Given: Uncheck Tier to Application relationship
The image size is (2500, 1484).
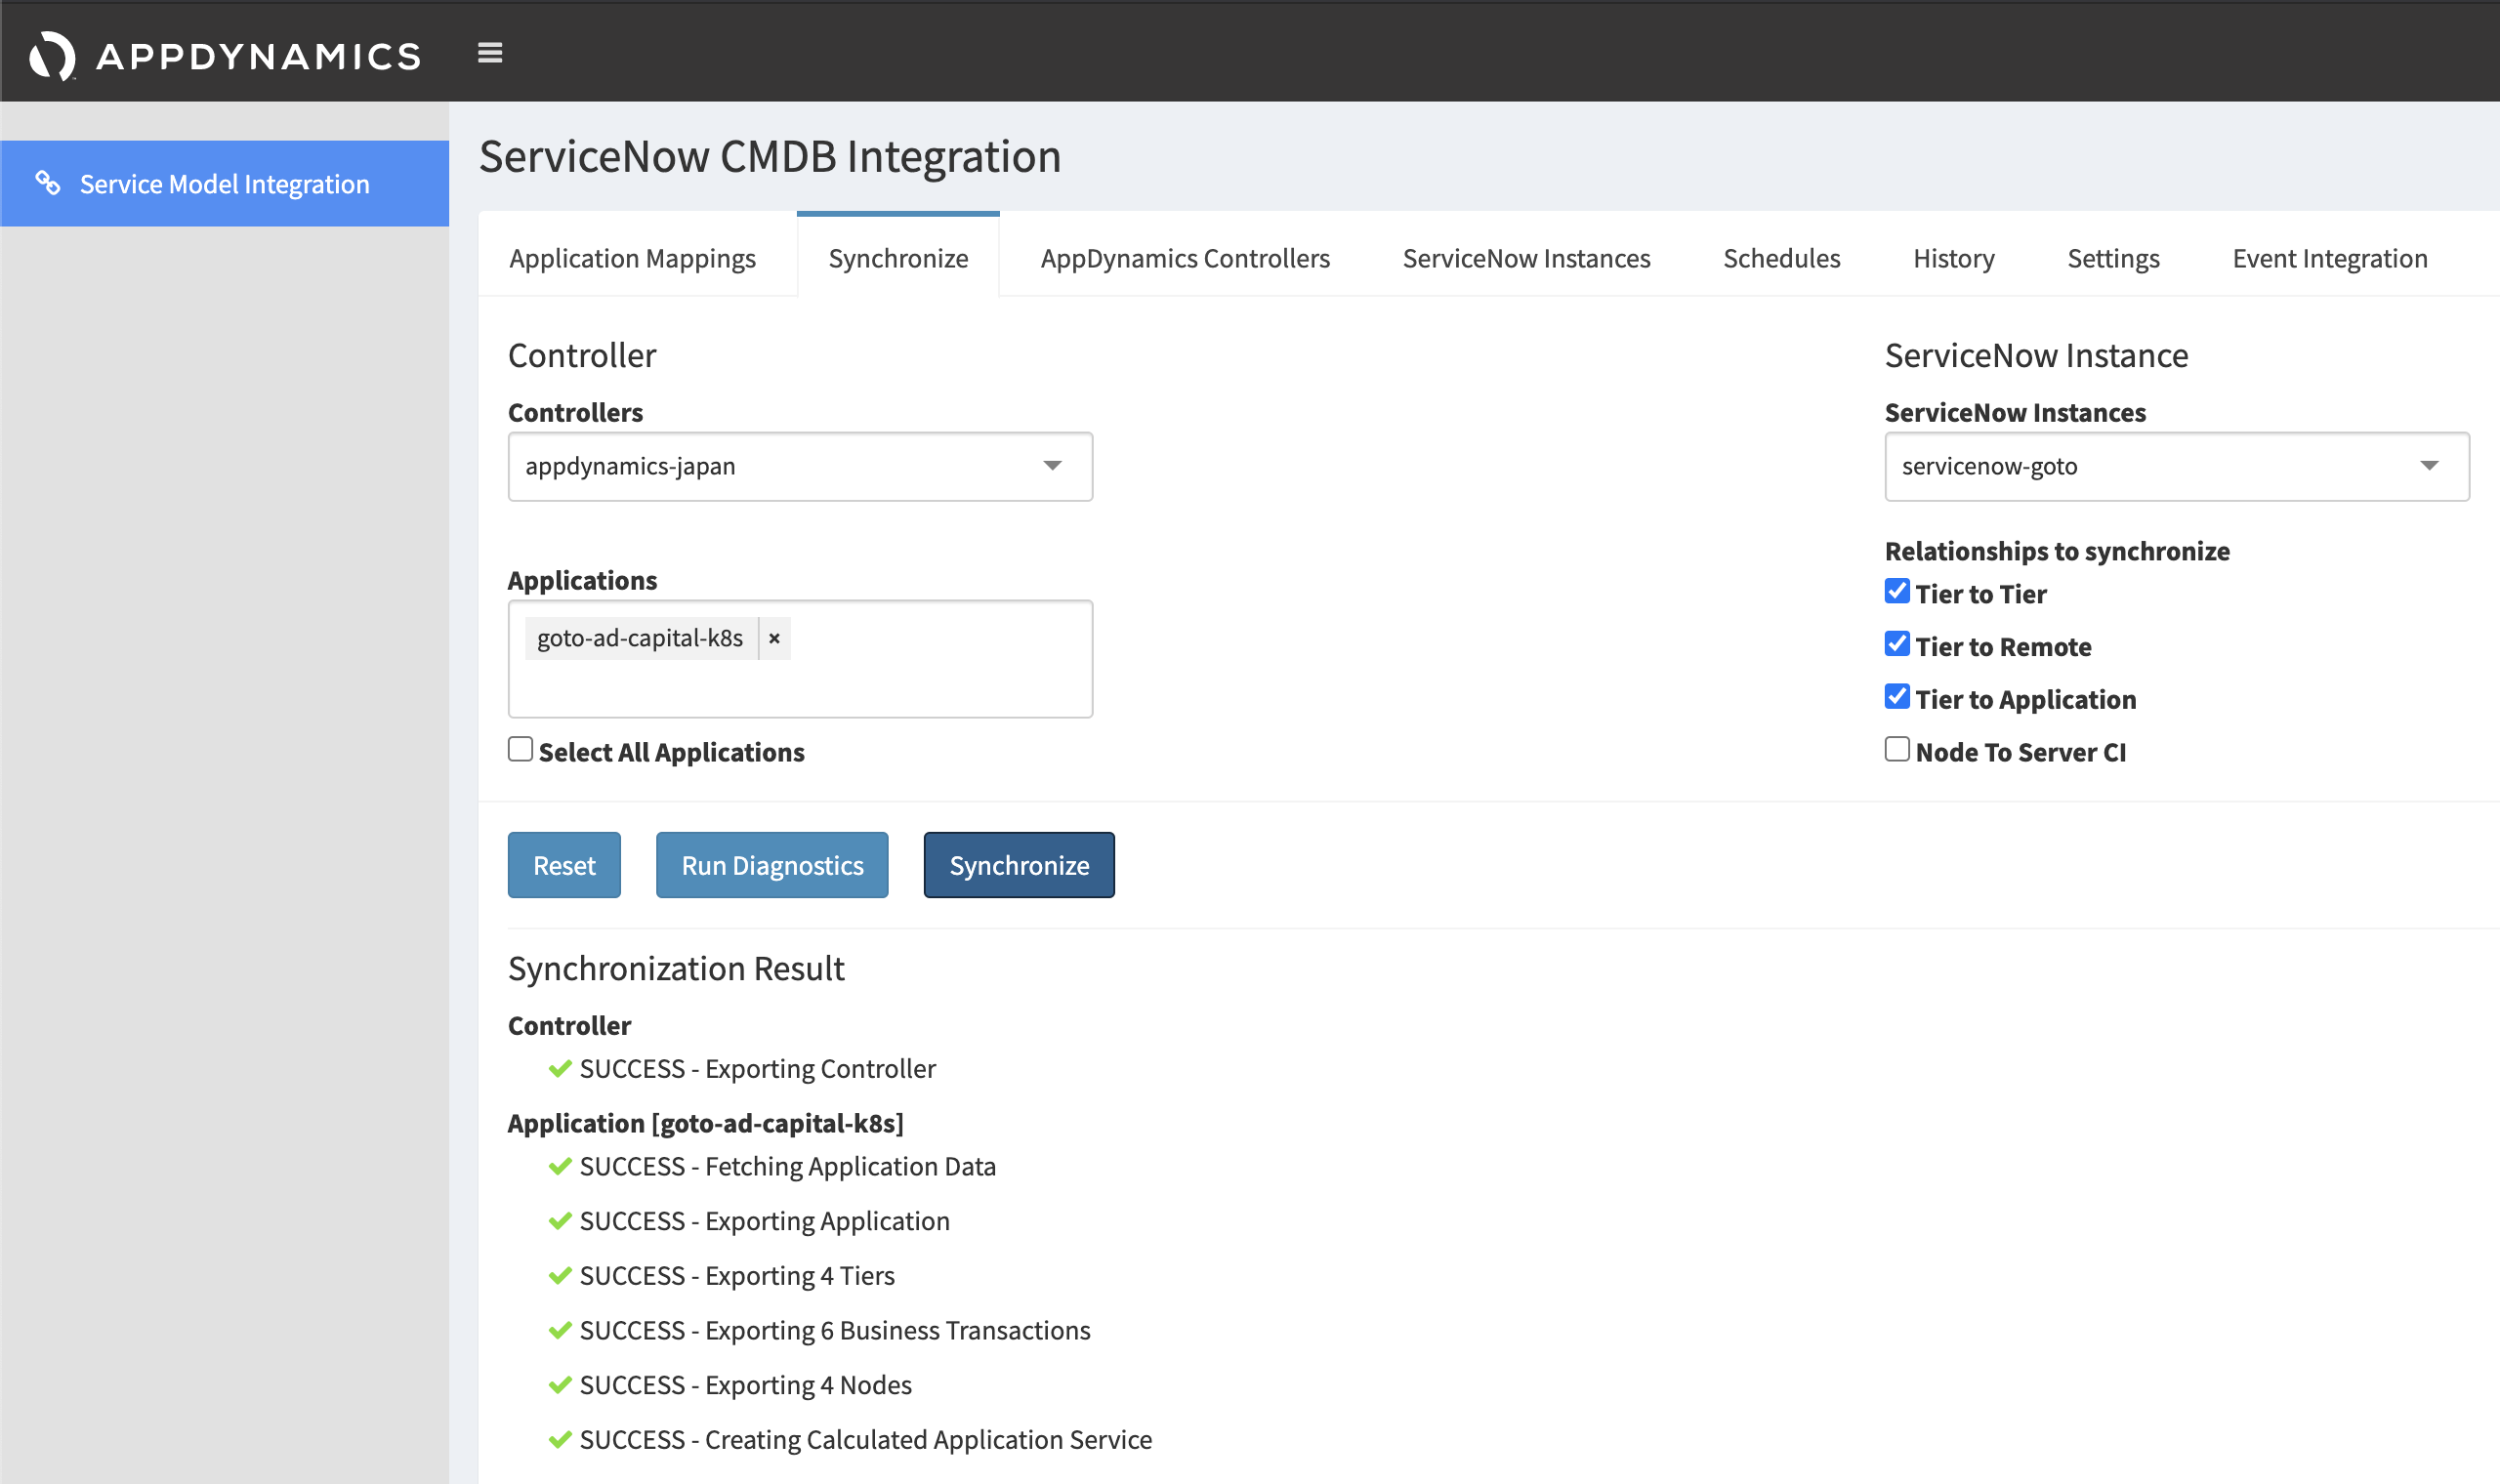Looking at the screenshot, I should coord(1897,697).
